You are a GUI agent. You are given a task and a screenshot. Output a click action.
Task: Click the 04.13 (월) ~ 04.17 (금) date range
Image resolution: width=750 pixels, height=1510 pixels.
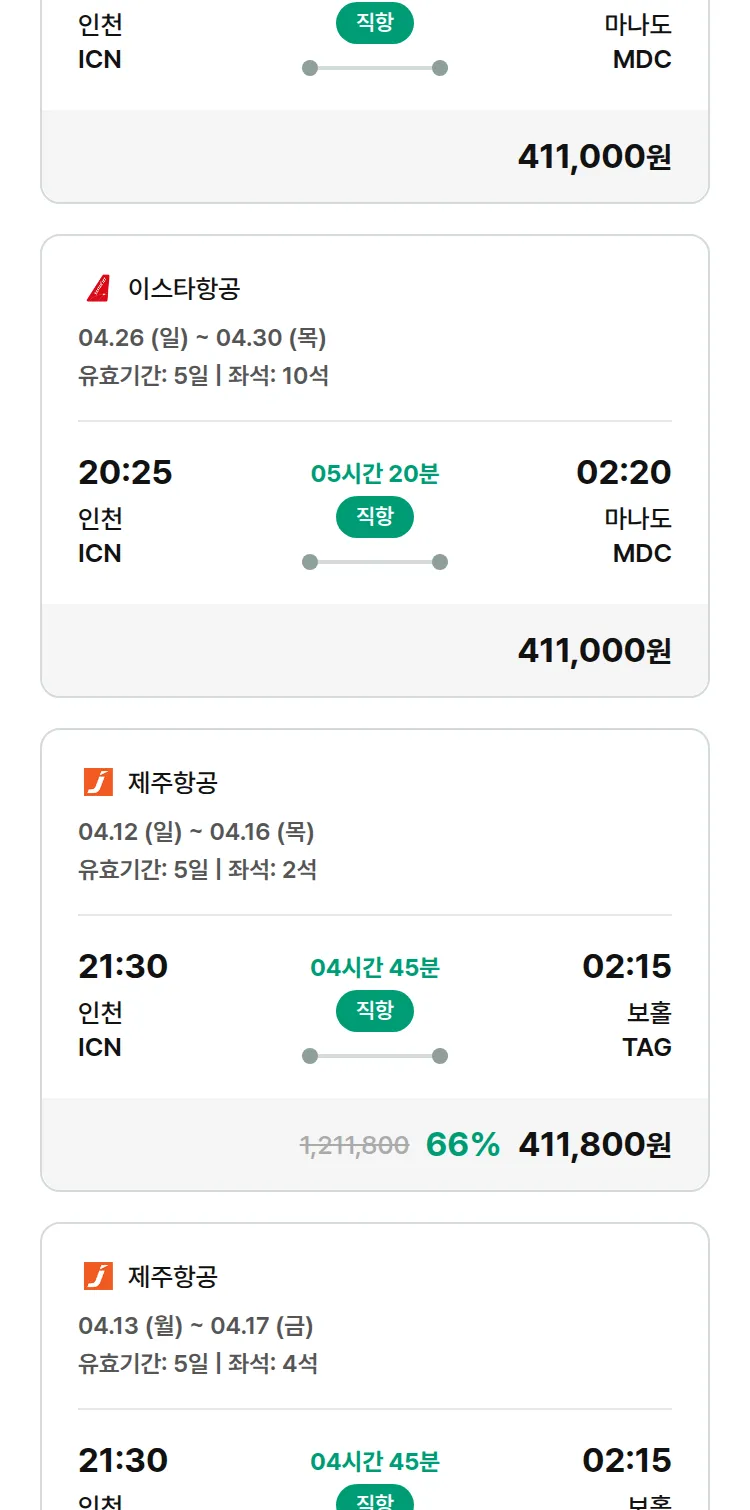[x=196, y=1326]
